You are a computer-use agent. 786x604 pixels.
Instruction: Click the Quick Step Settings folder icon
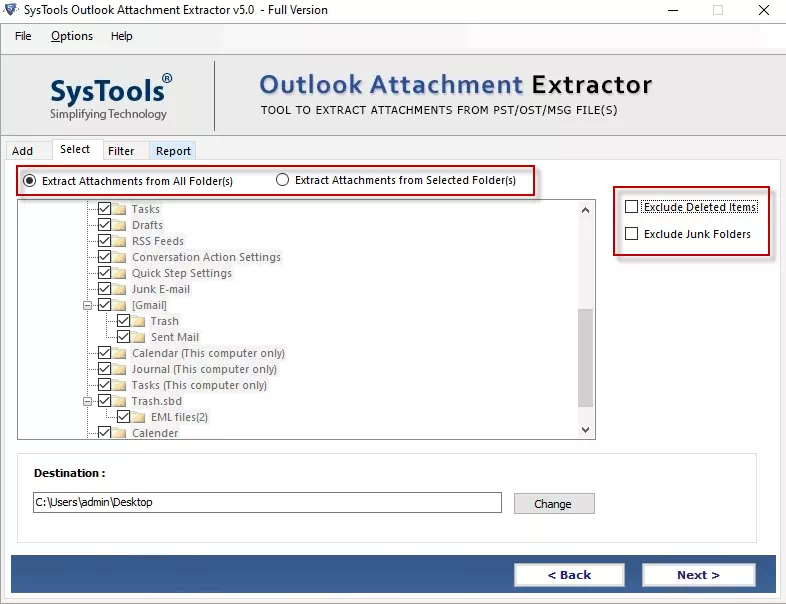(119, 273)
